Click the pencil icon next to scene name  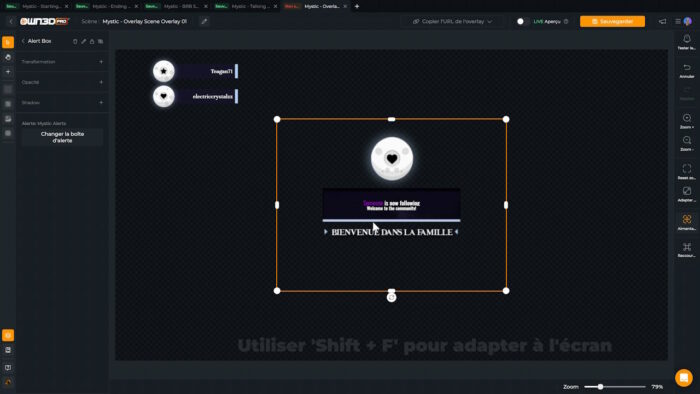point(204,21)
